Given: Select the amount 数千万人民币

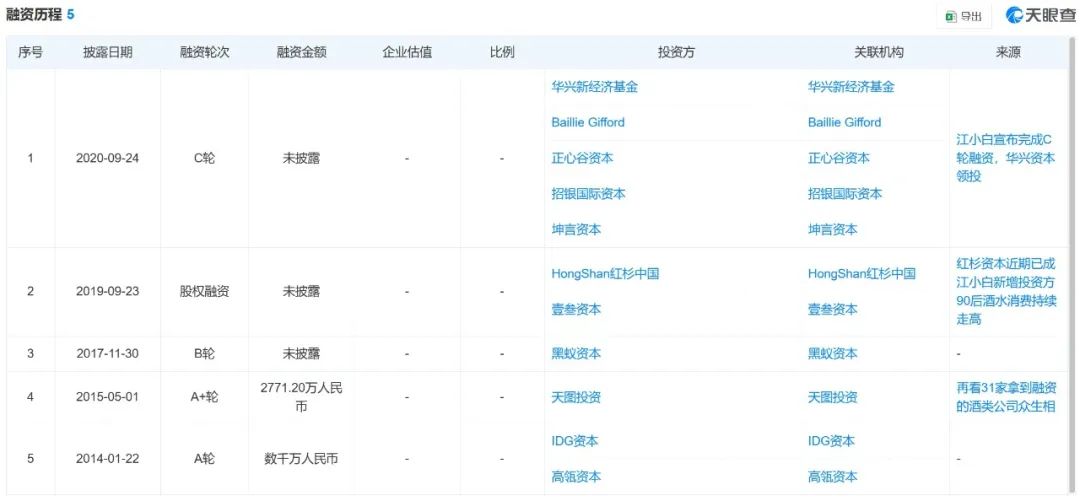Looking at the screenshot, I should pyautogui.click(x=301, y=458).
